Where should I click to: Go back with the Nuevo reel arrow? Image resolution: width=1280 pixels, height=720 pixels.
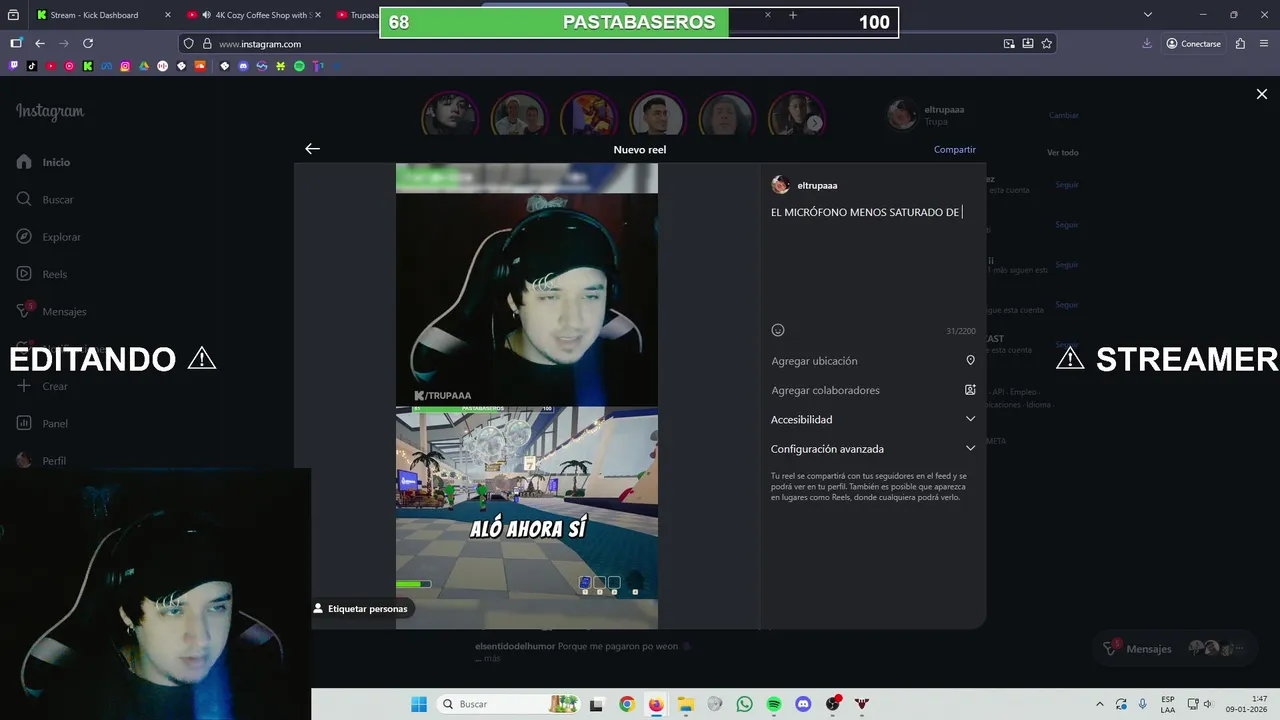pos(312,149)
